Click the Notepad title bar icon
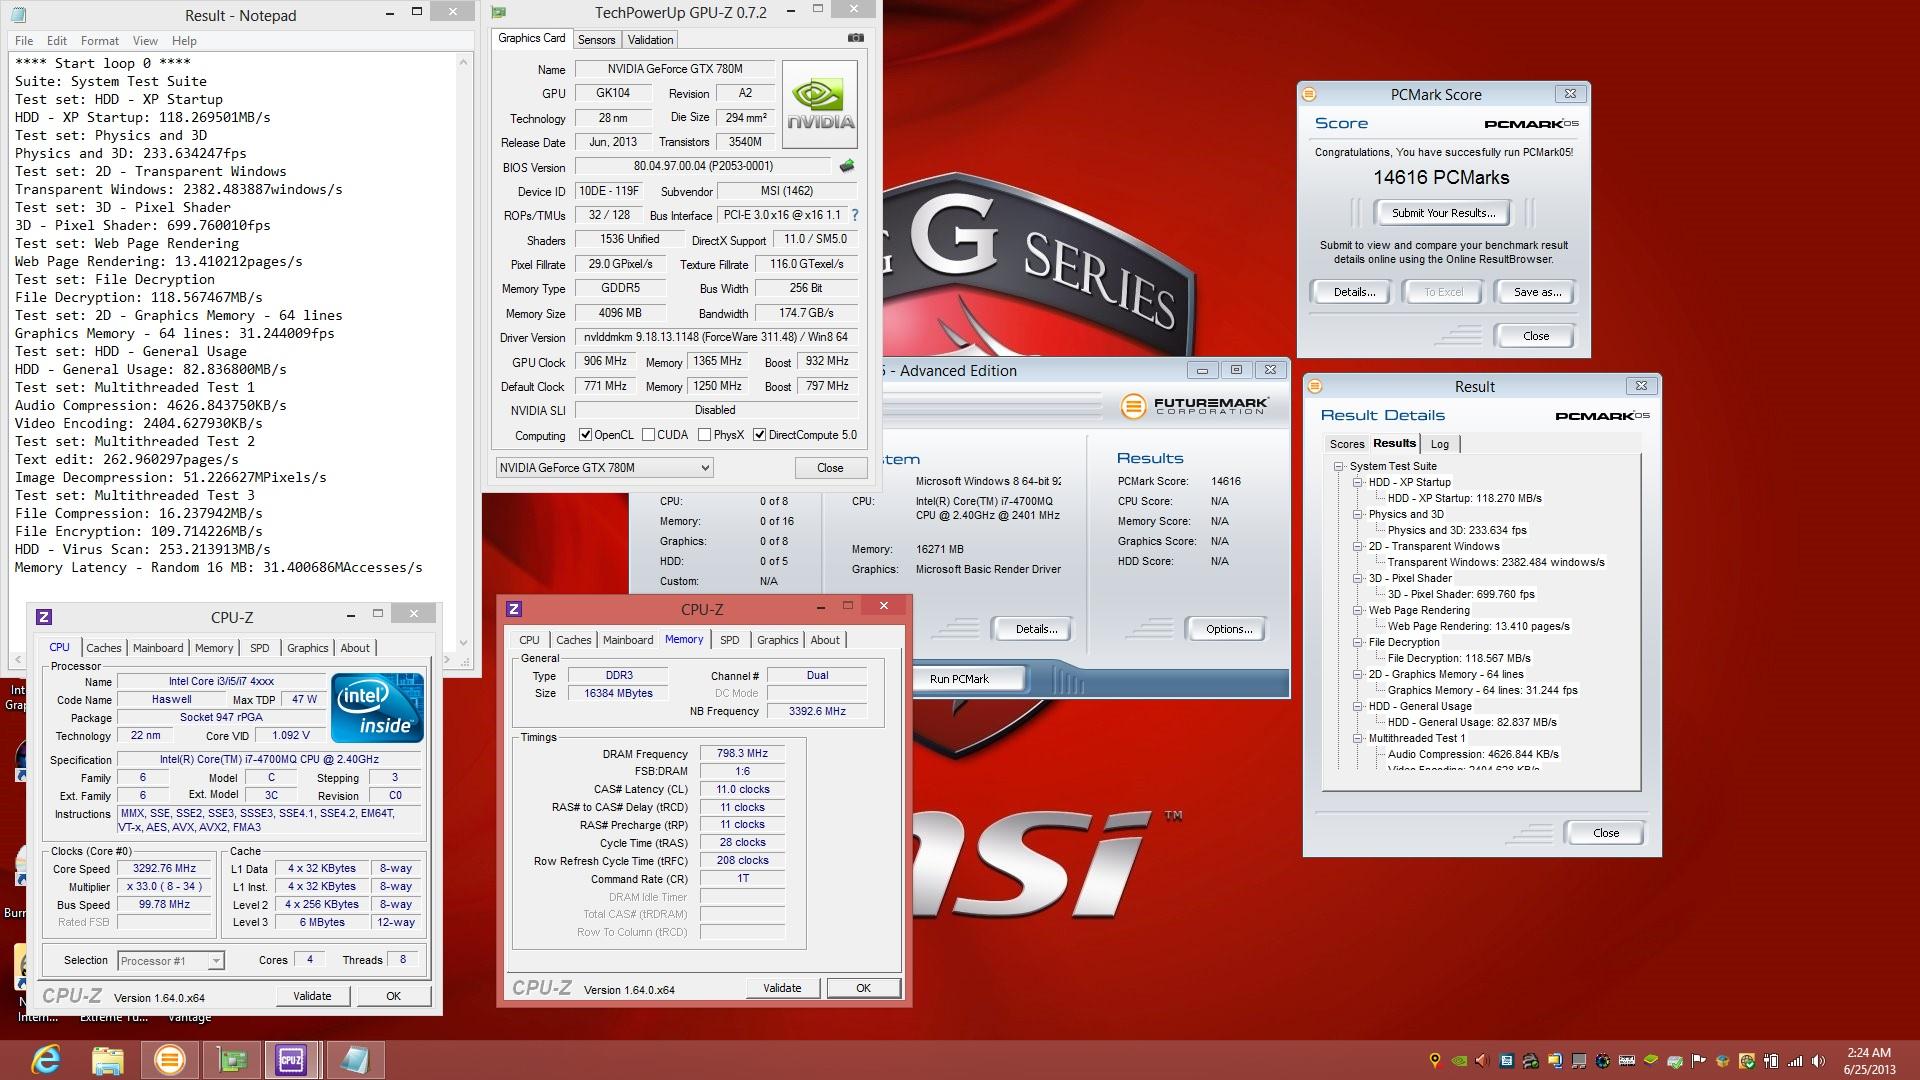 click(19, 15)
